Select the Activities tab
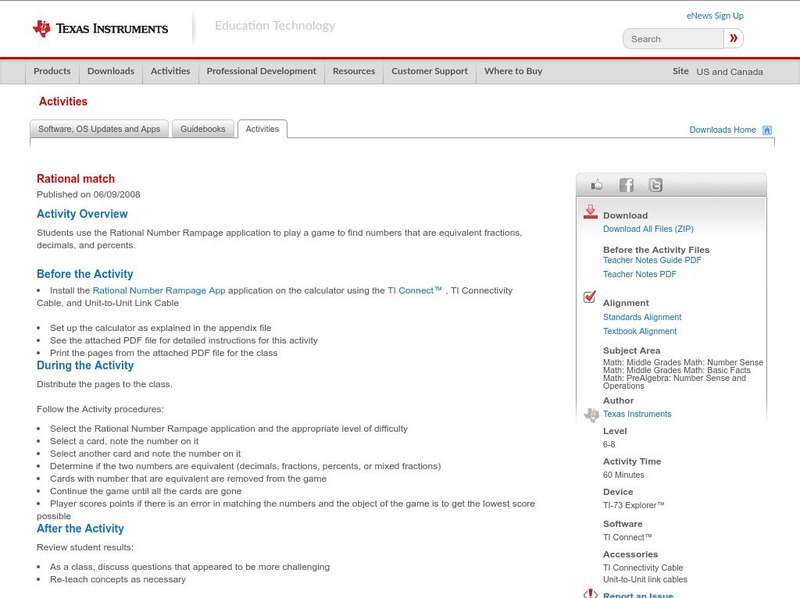The image size is (800, 598). [x=262, y=129]
